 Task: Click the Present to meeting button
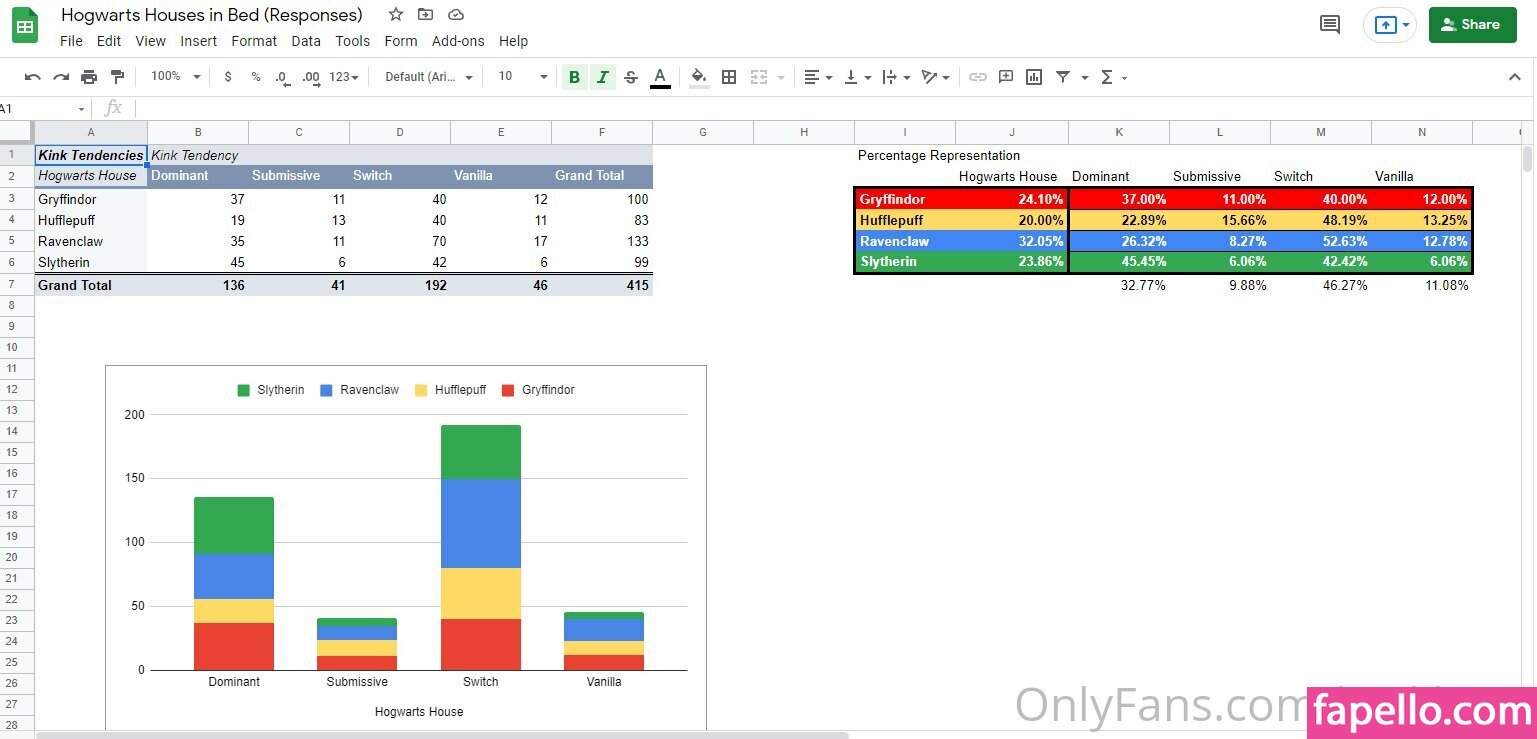click(x=1390, y=25)
